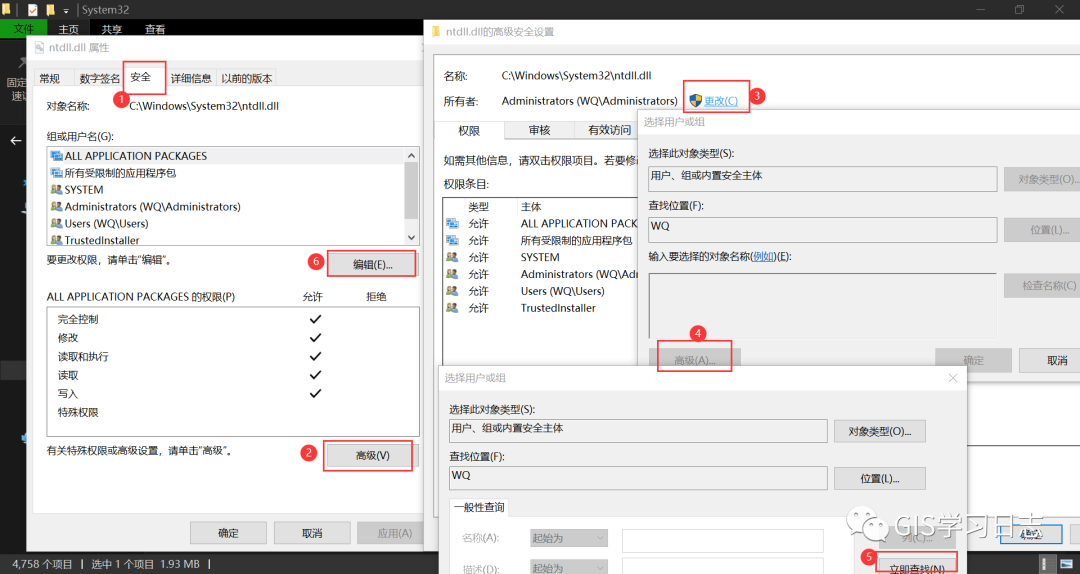Click the new folder quick access icon
The image size is (1080, 574).
[x=50, y=10]
